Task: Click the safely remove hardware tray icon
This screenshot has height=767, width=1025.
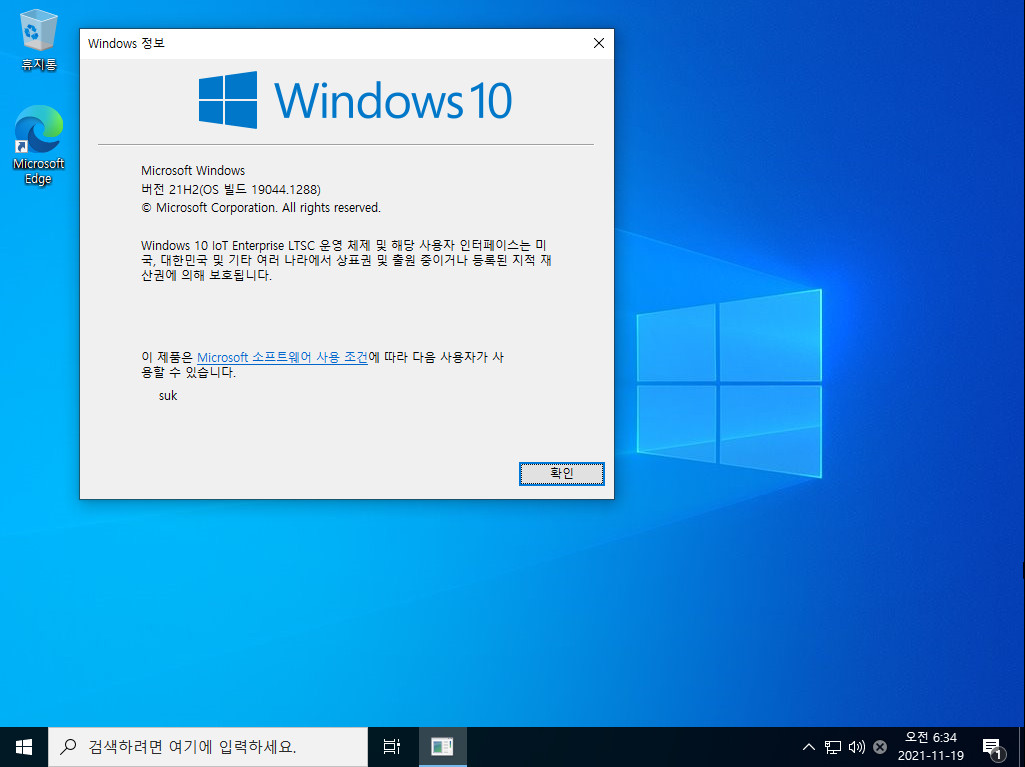Action: 880,746
